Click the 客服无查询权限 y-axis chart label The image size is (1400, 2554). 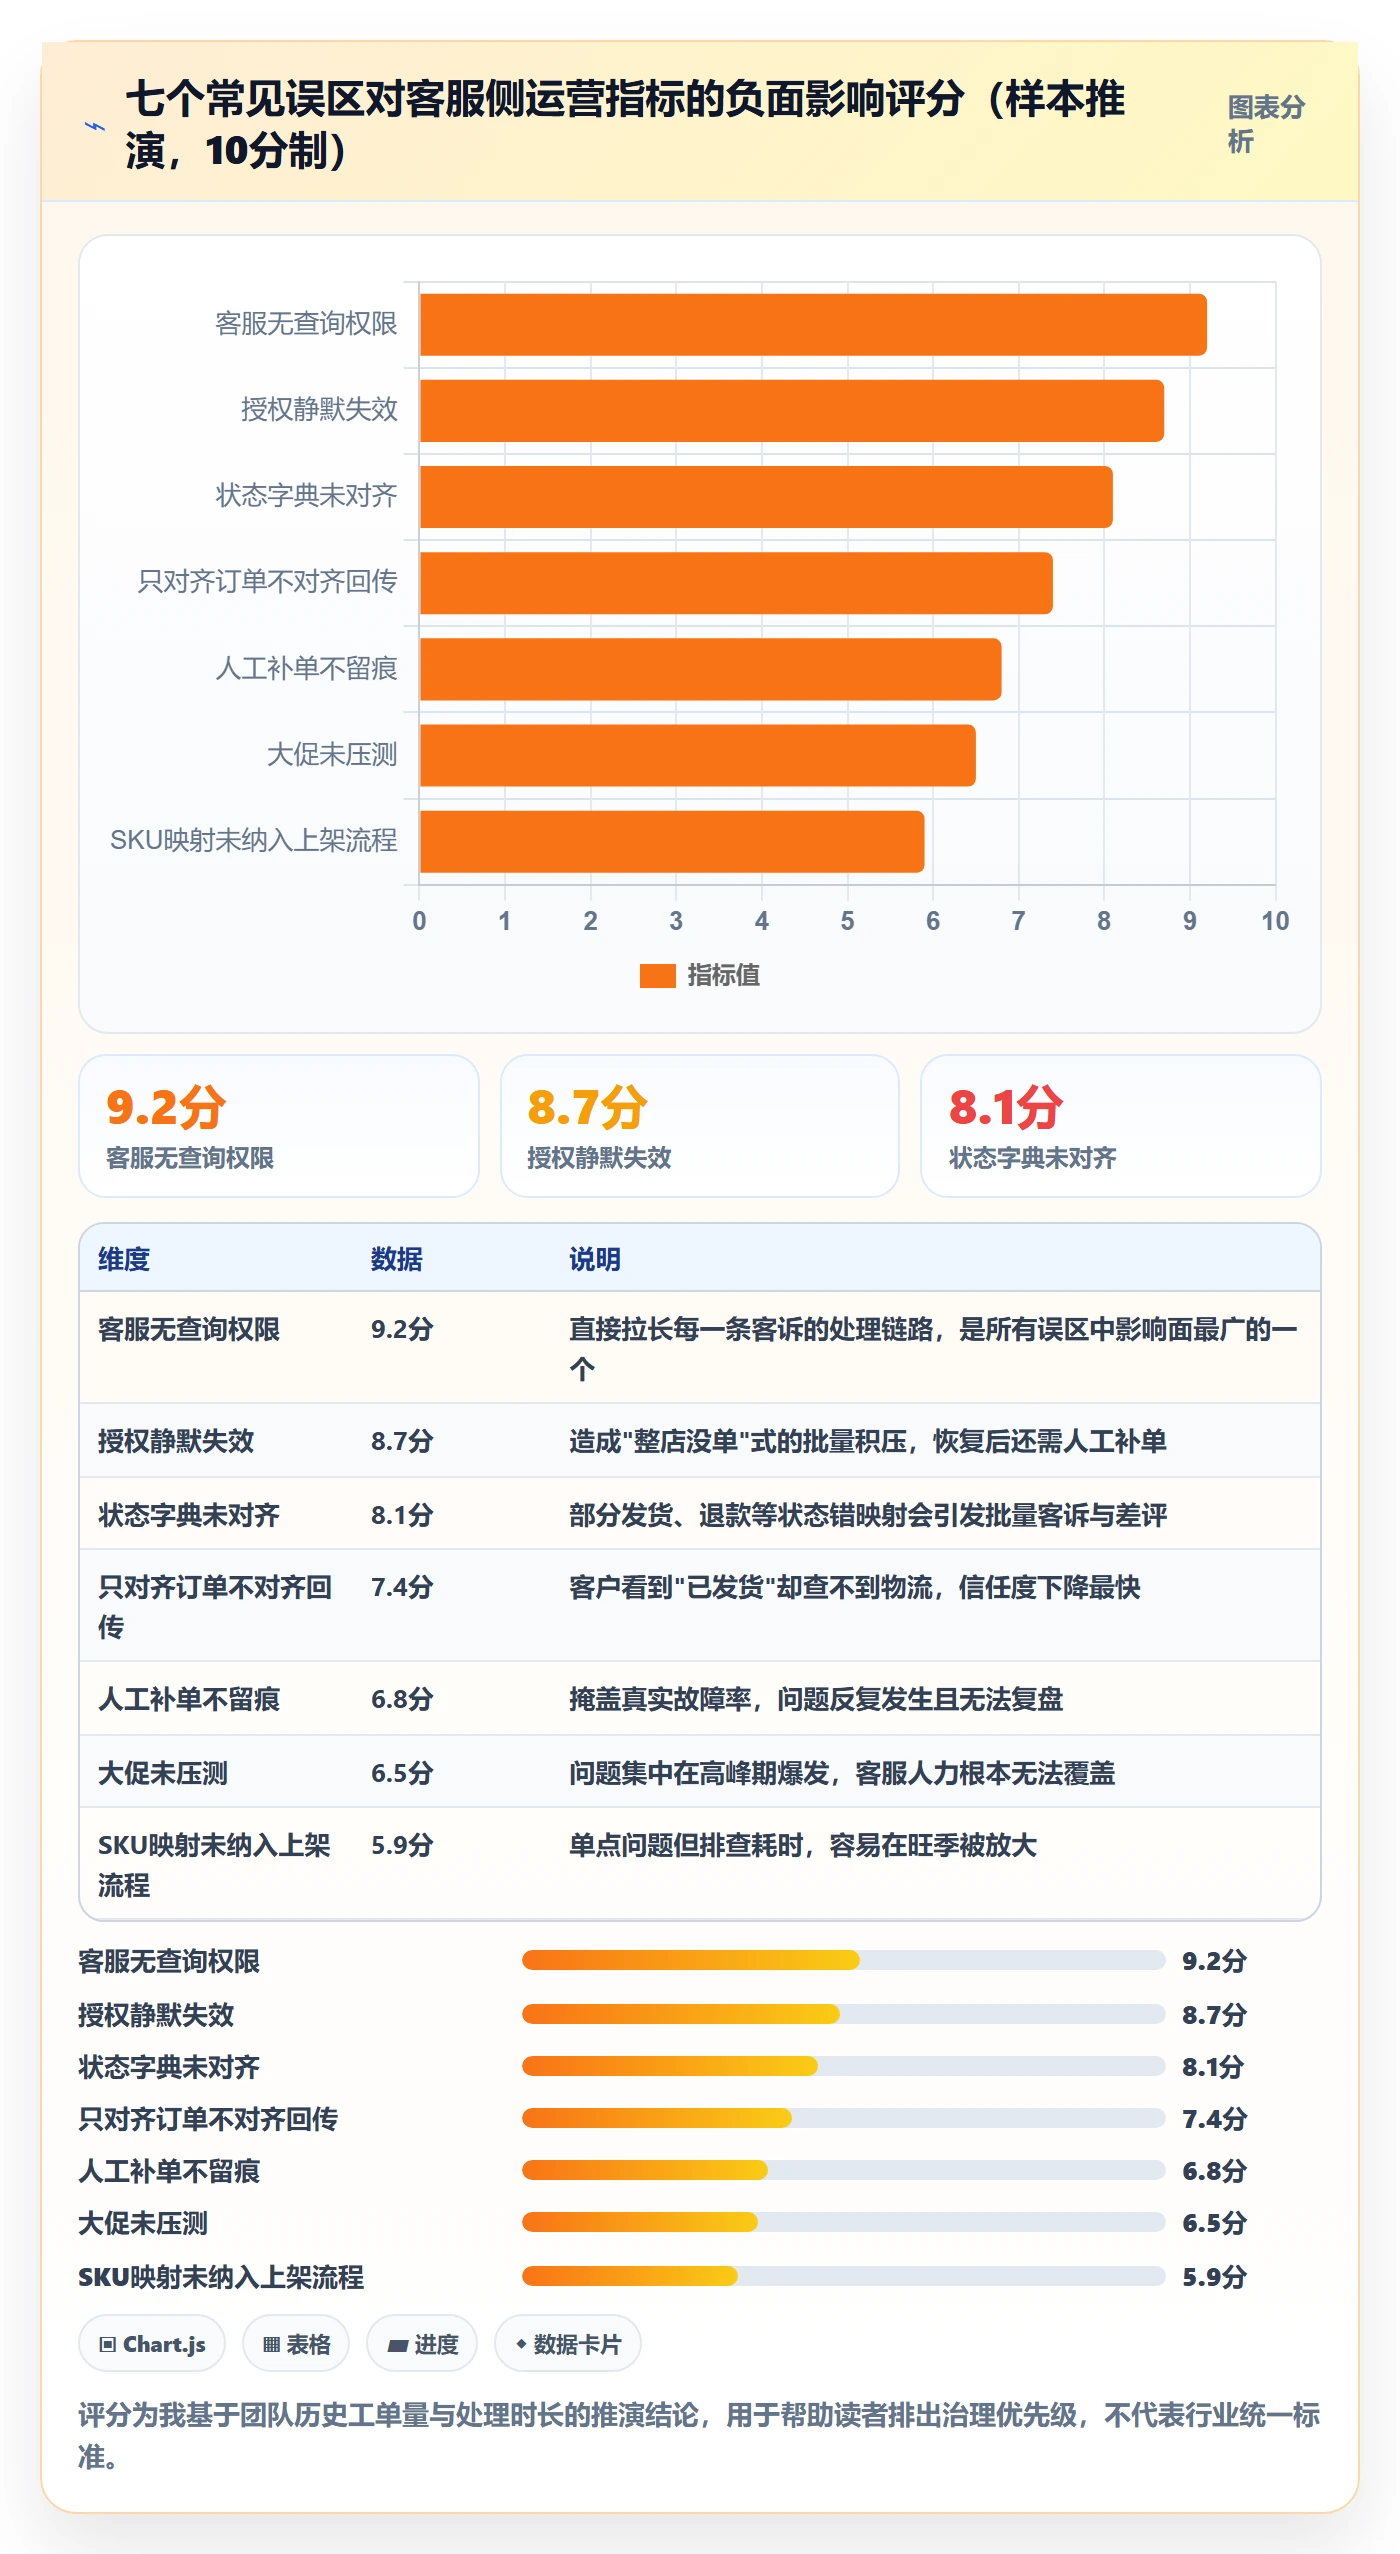(x=306, y=323)
